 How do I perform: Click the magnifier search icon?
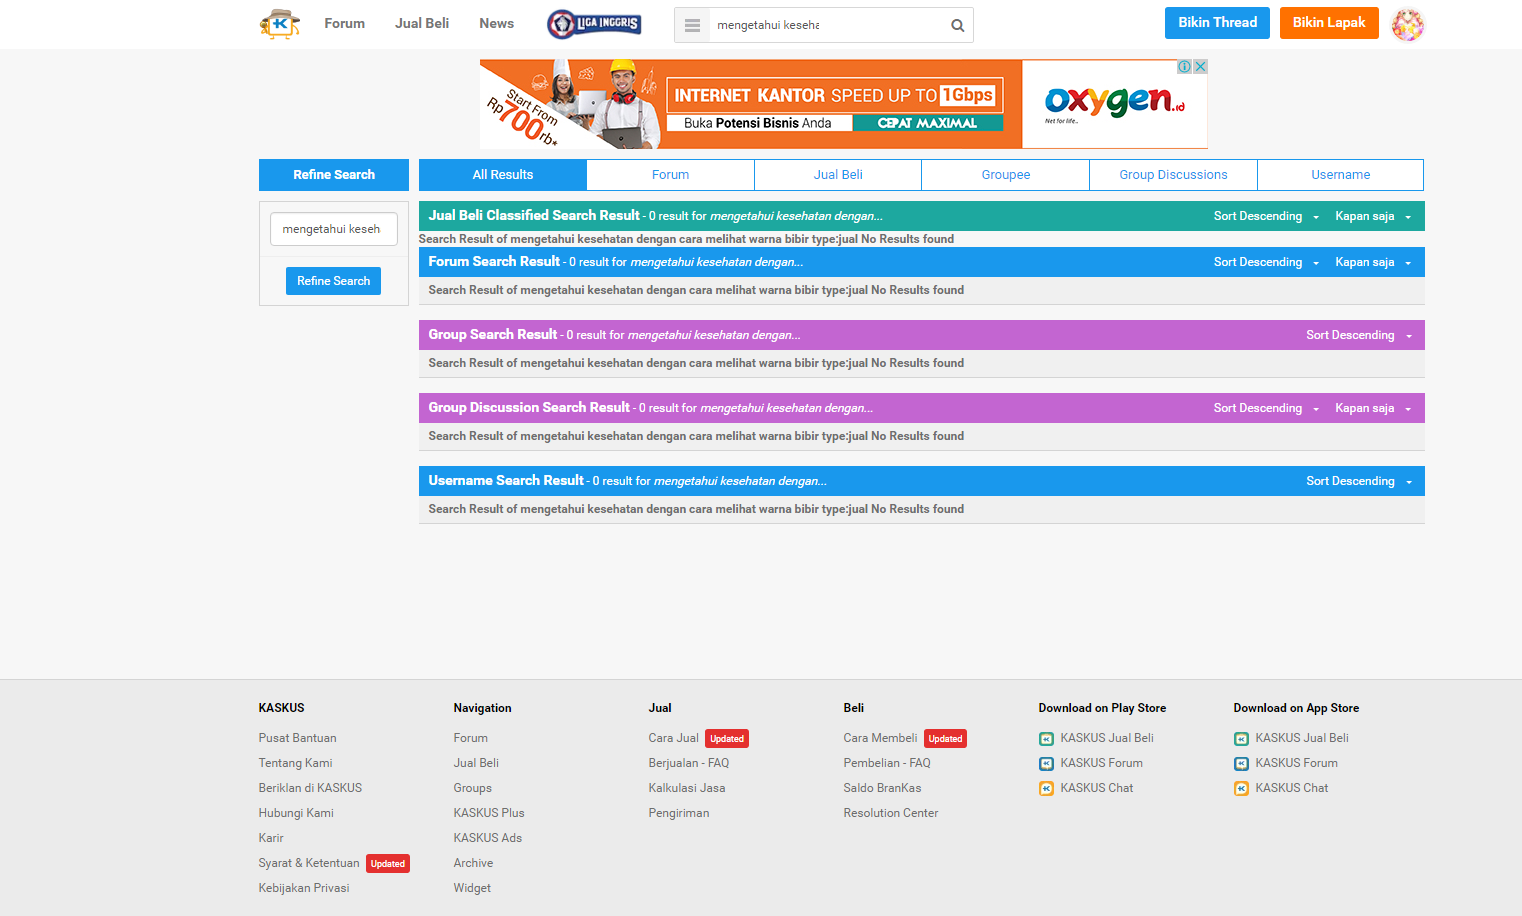coord(957,25)
